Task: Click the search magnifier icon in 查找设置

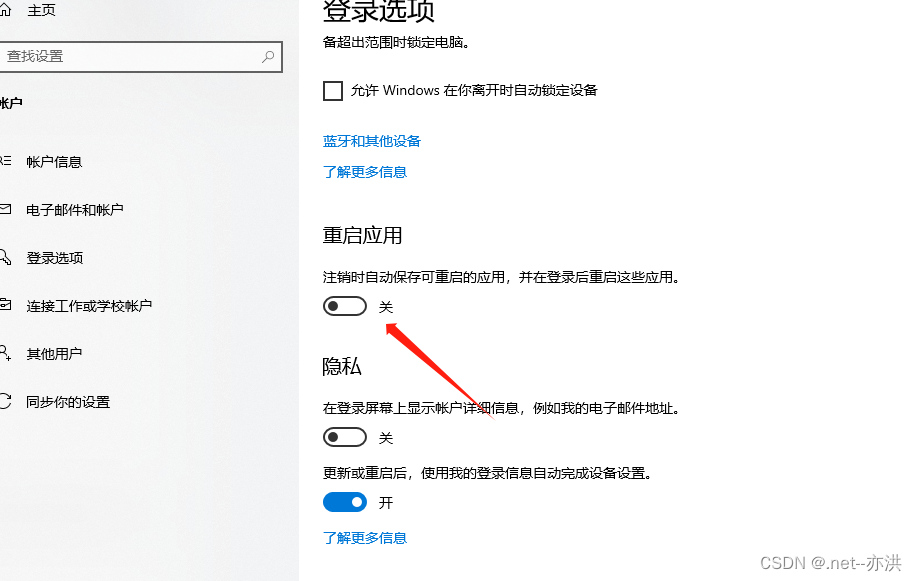Action: [268, 57]
